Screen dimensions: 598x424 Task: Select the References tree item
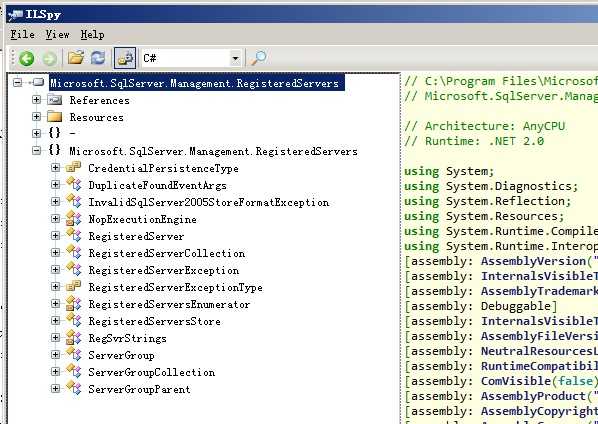pos(100,100)
